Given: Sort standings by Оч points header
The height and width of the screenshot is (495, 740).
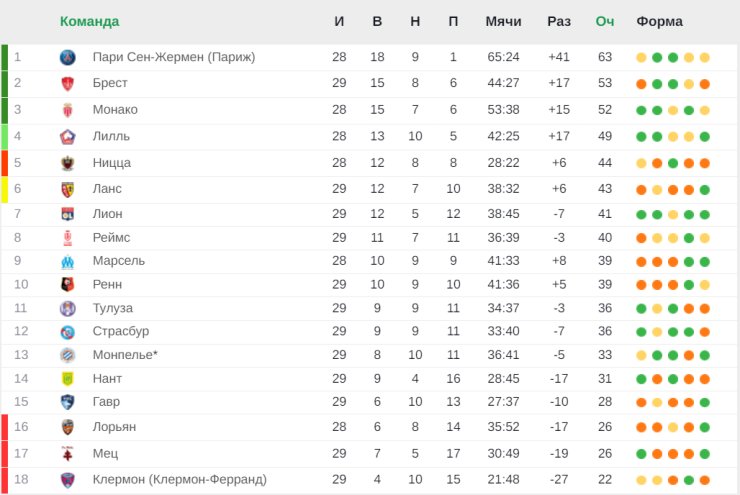Looking at the screenshot, I should coord(605,21).
